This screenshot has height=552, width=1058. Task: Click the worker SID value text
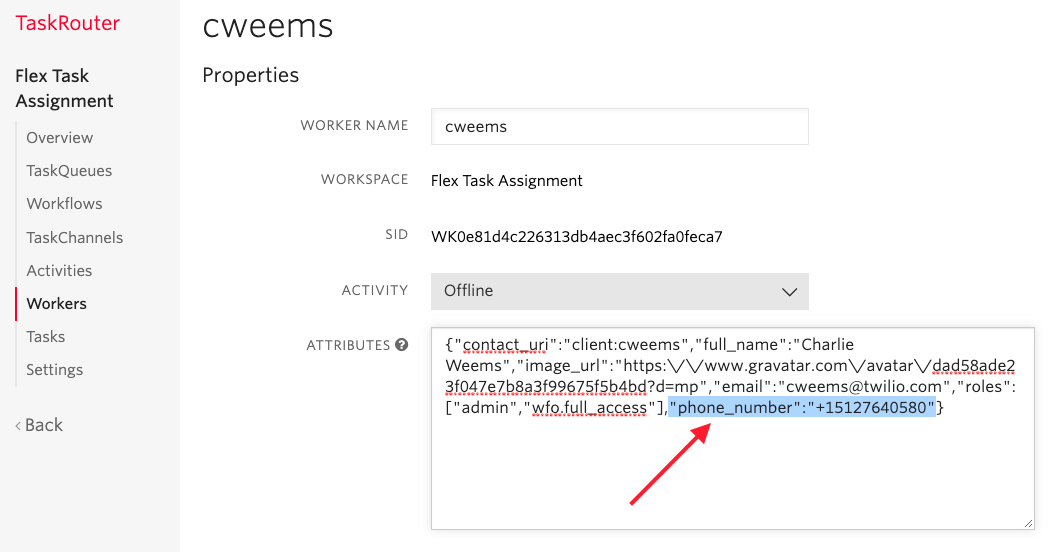pyautogui.click(x=576, y=237)
